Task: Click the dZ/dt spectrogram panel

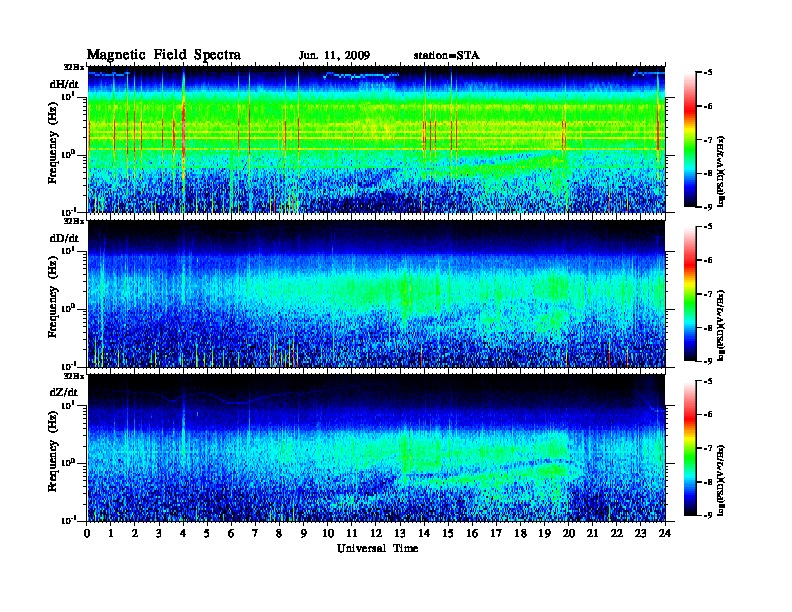Action: 376,448
